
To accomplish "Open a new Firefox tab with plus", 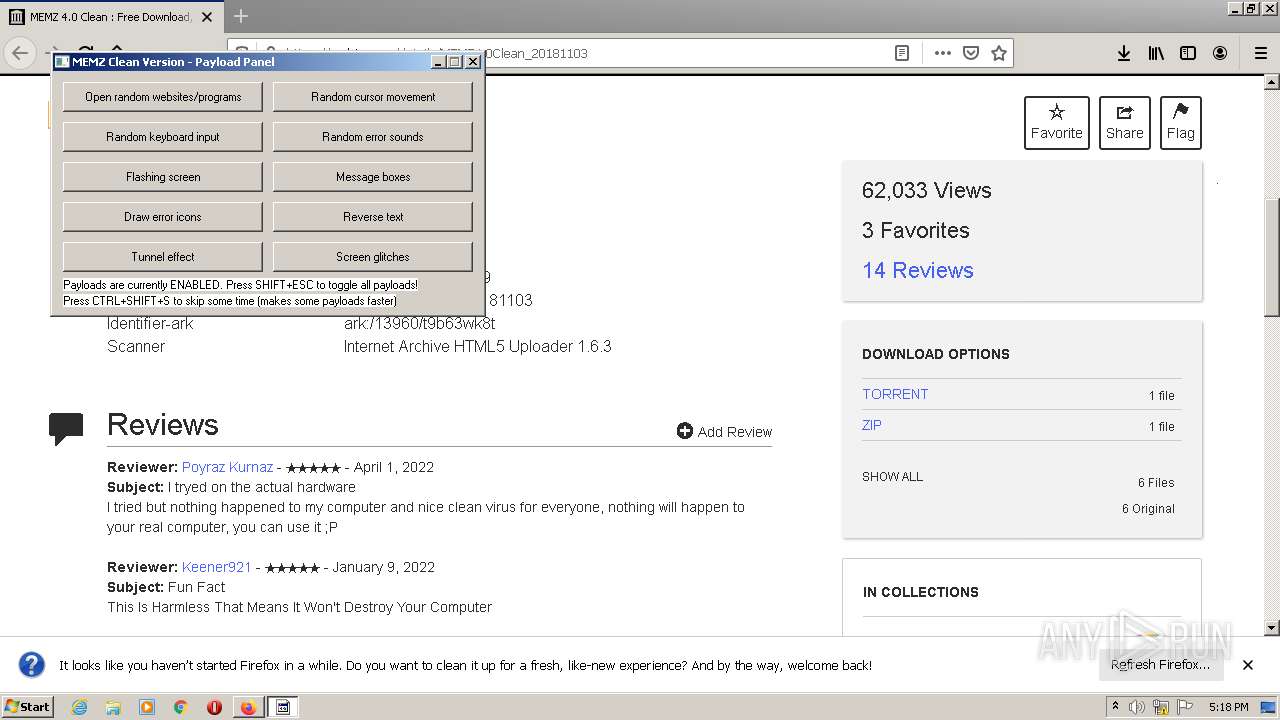I will coord(241,16).
